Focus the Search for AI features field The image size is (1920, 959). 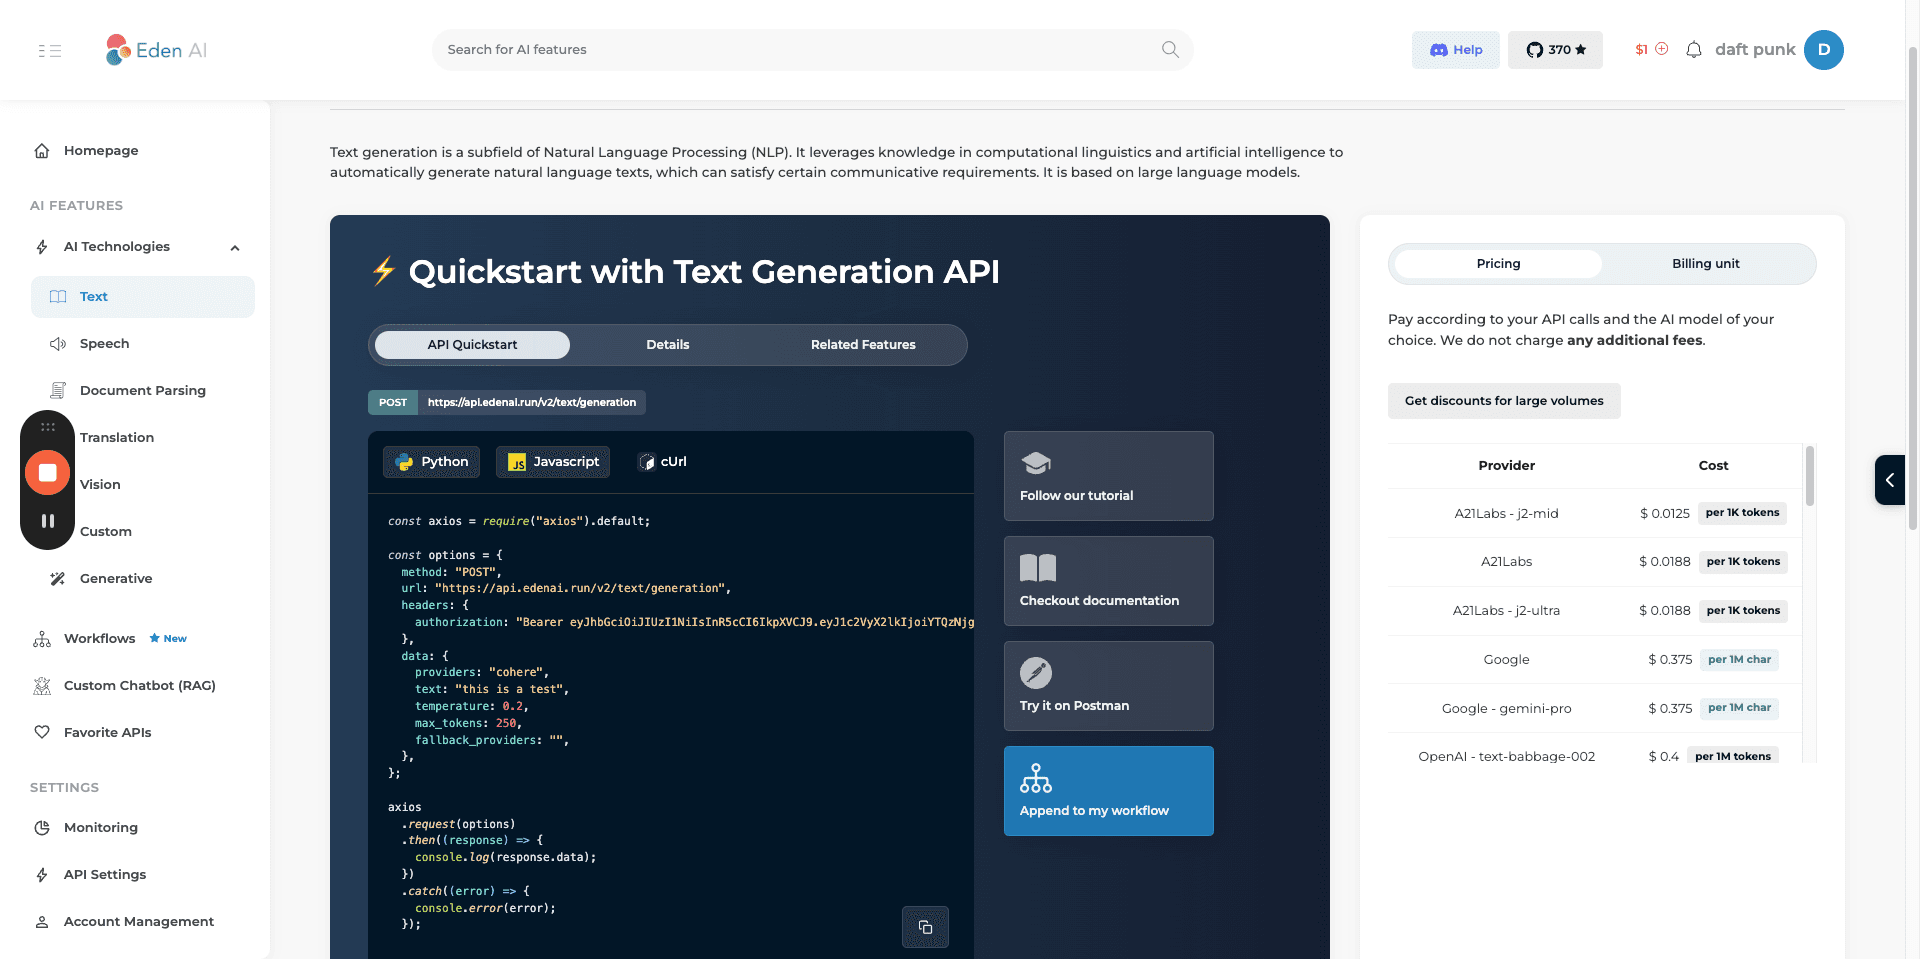coord(812,50)
